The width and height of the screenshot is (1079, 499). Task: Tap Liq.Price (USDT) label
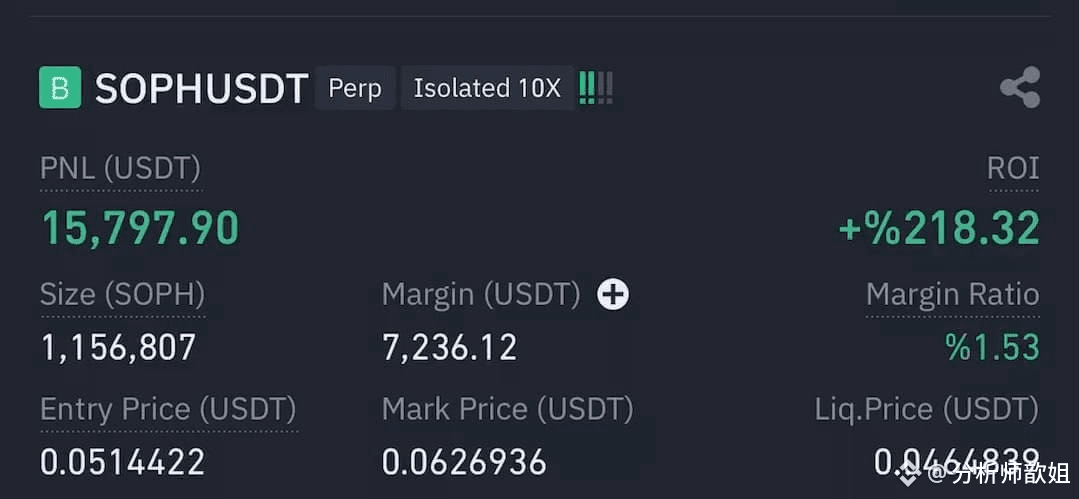(x=927, y=410)
